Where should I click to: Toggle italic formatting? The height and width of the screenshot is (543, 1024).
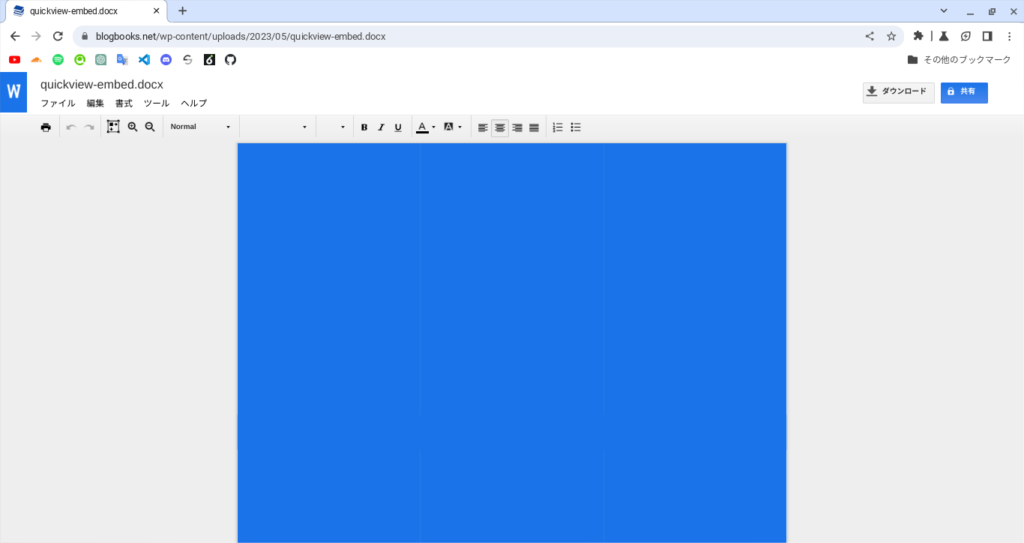[x=381, y=127]
